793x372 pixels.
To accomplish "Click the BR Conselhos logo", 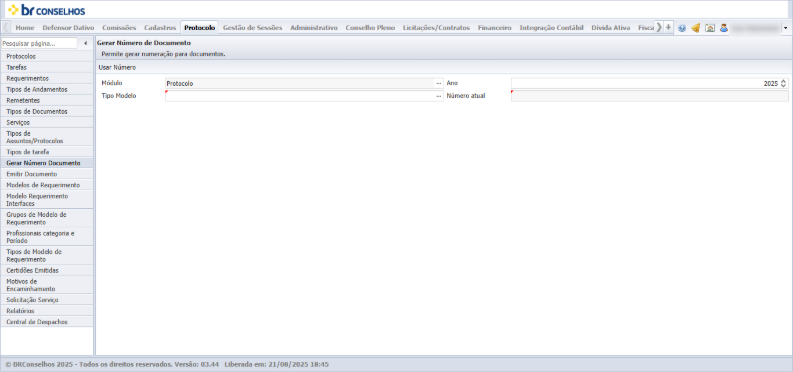I will [x=47, y=10].
